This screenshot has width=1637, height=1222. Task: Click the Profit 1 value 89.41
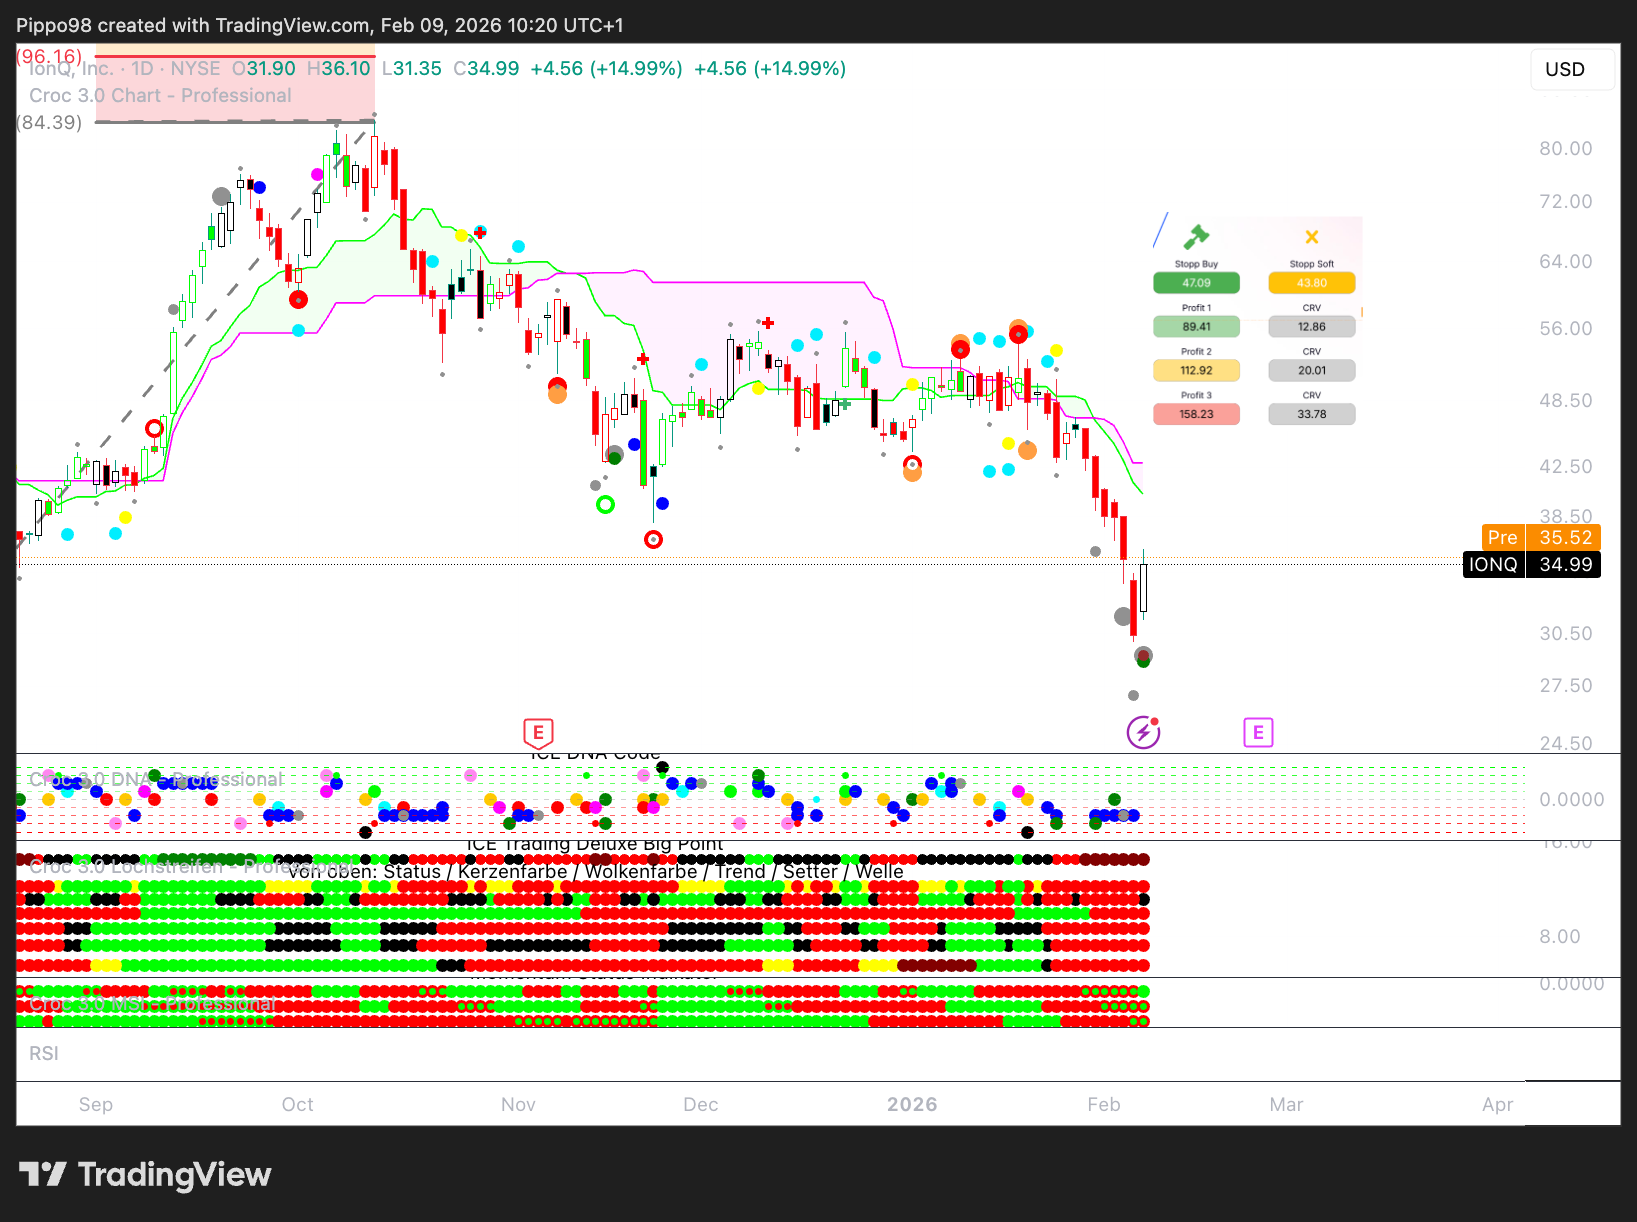pos(1196,327)
